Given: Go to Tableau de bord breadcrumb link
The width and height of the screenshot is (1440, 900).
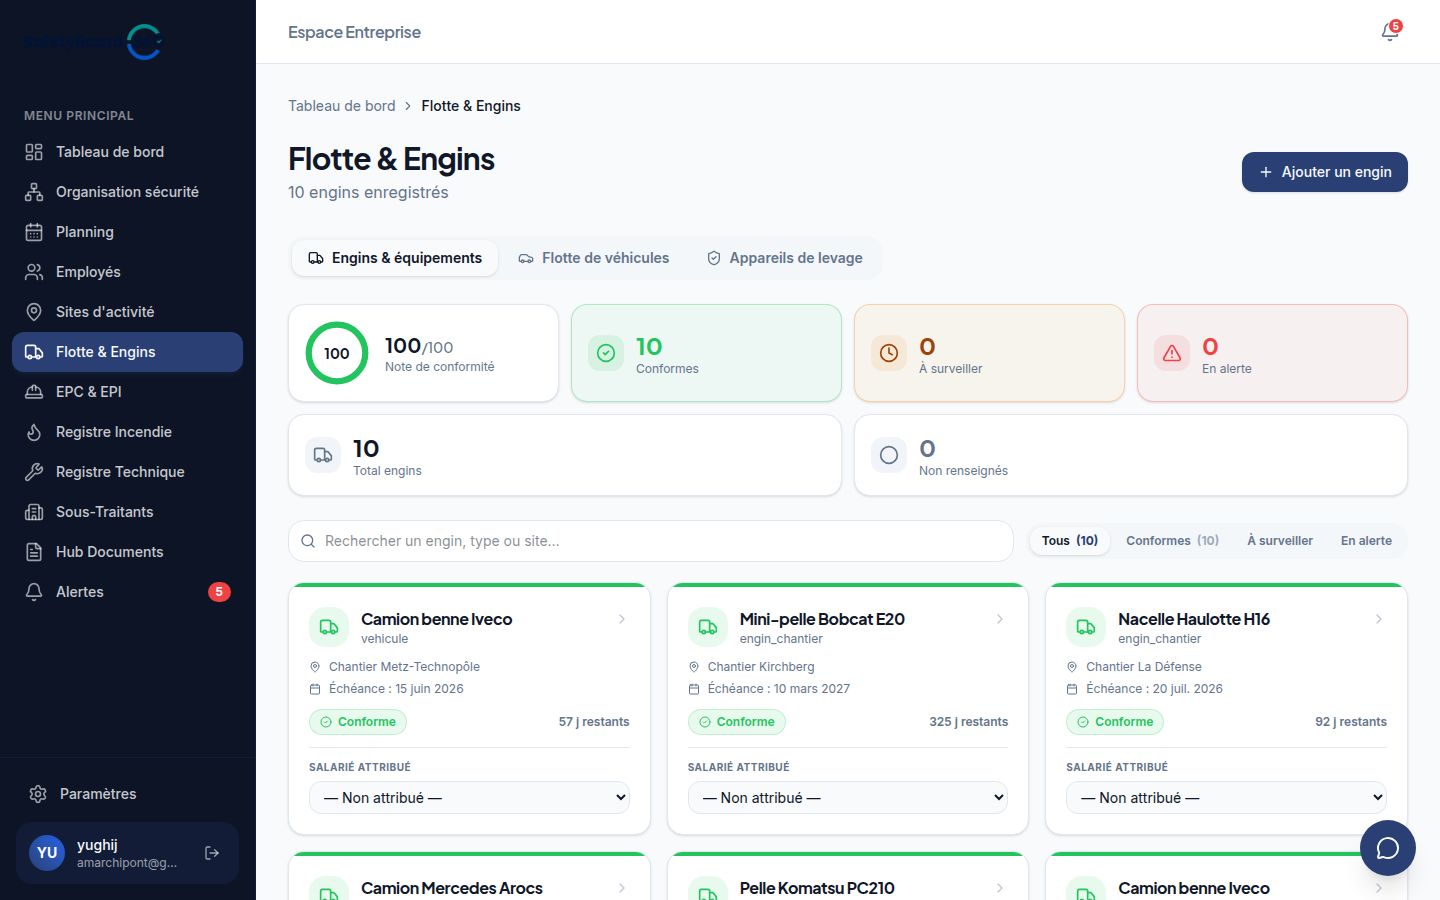Looking at the screenshot, I should point(342,106).
